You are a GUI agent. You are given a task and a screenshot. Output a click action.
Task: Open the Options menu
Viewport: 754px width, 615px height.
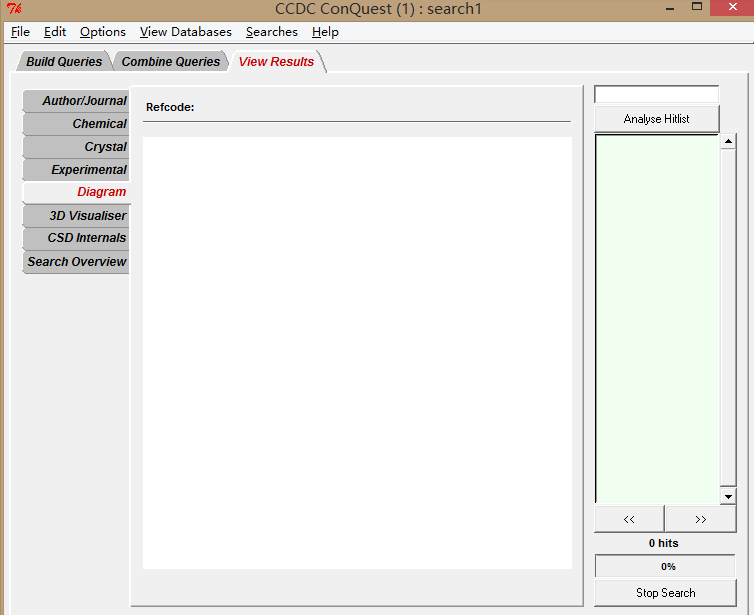click(x=103, y=32)
